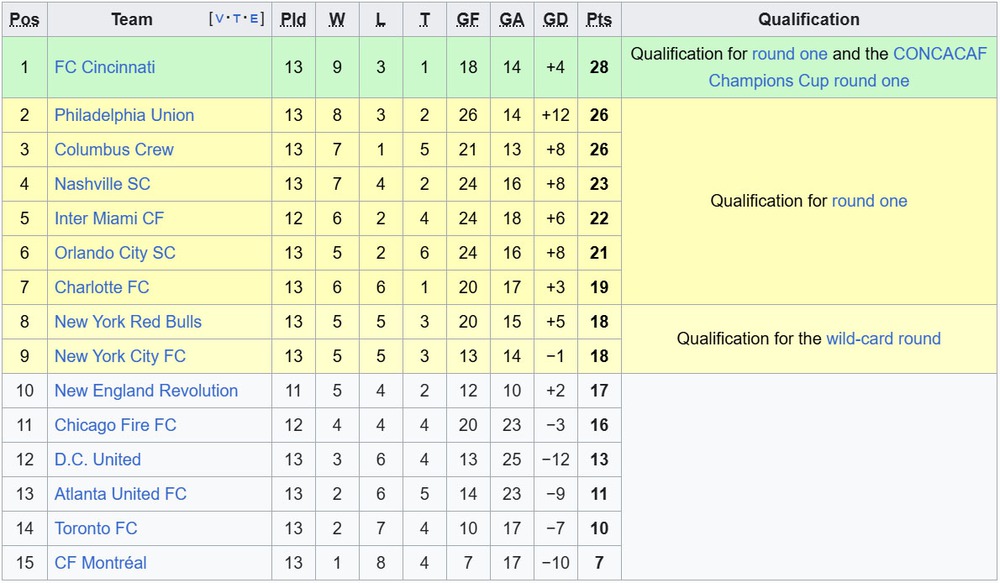The width and height of the screenshot is (1000, 583).
Task: Click the D.C. United link
Action: 97,460
